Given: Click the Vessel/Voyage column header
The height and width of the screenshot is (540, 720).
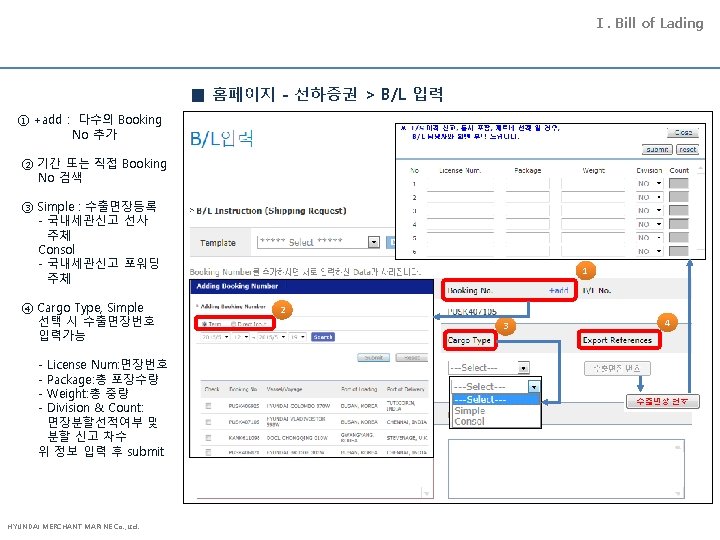Looking at the screenshot, I should (284, 389).
